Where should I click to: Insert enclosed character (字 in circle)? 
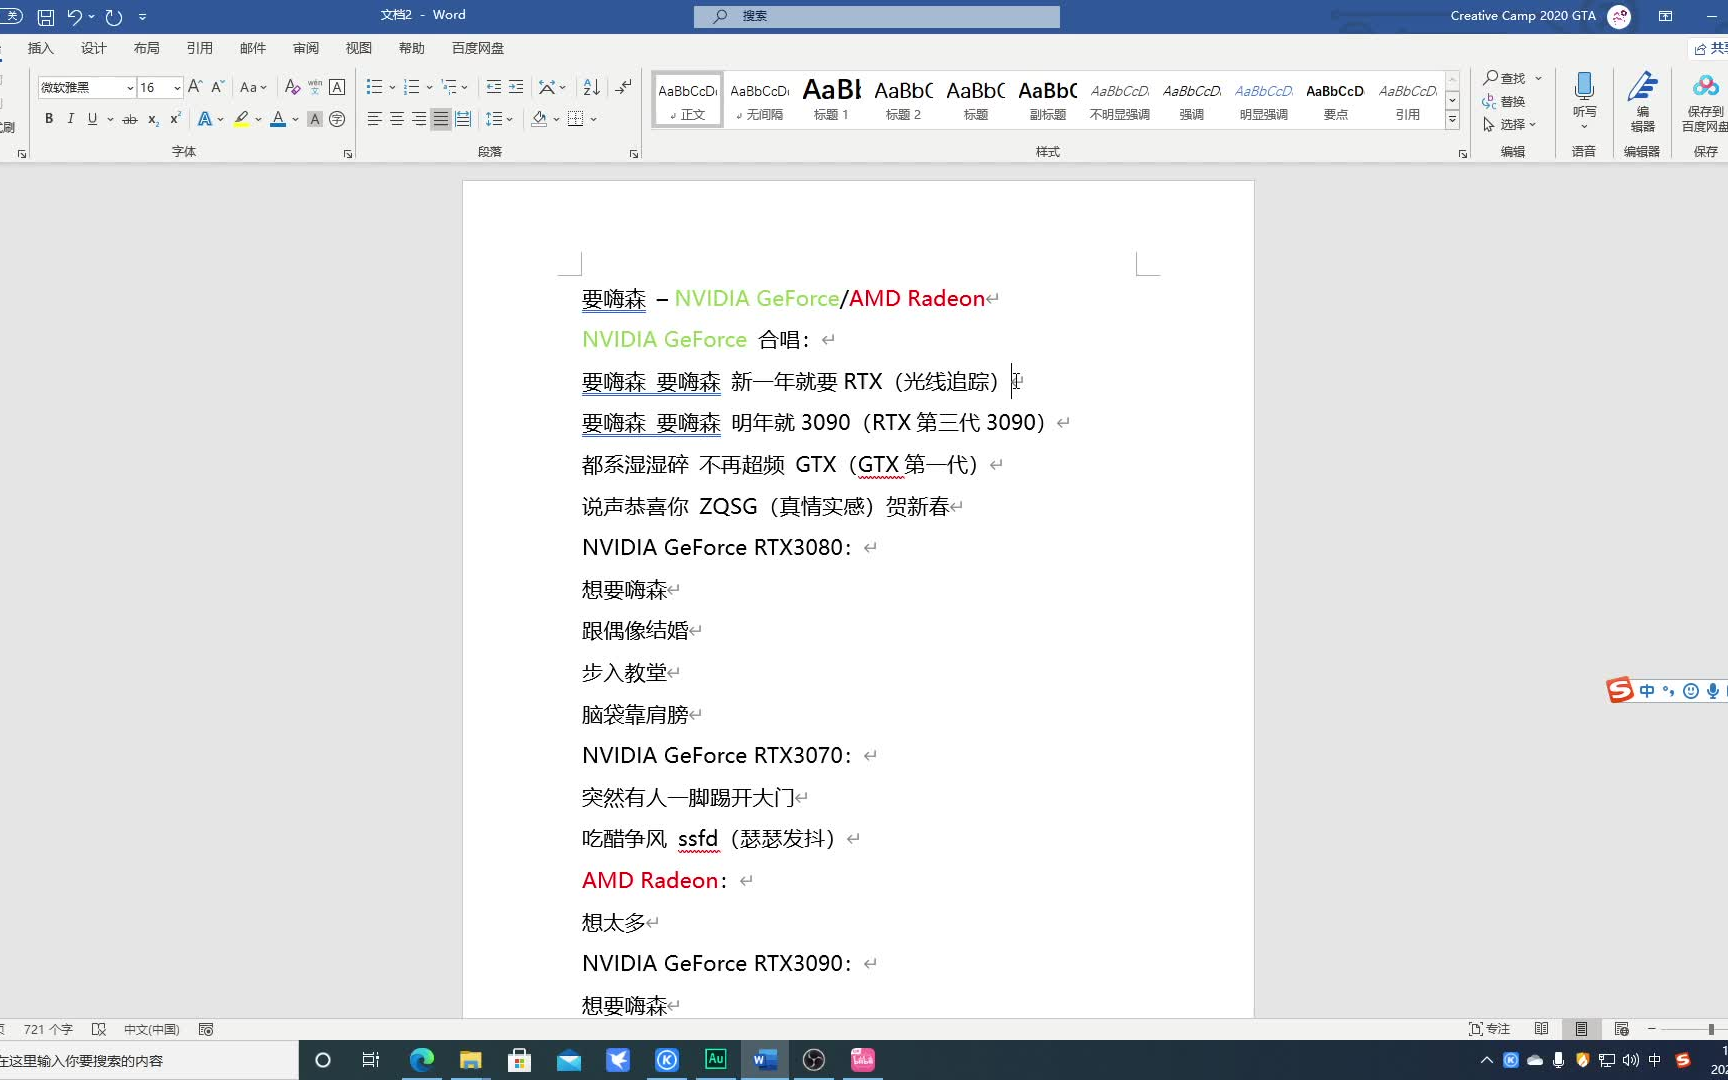(x=337, y=119)
